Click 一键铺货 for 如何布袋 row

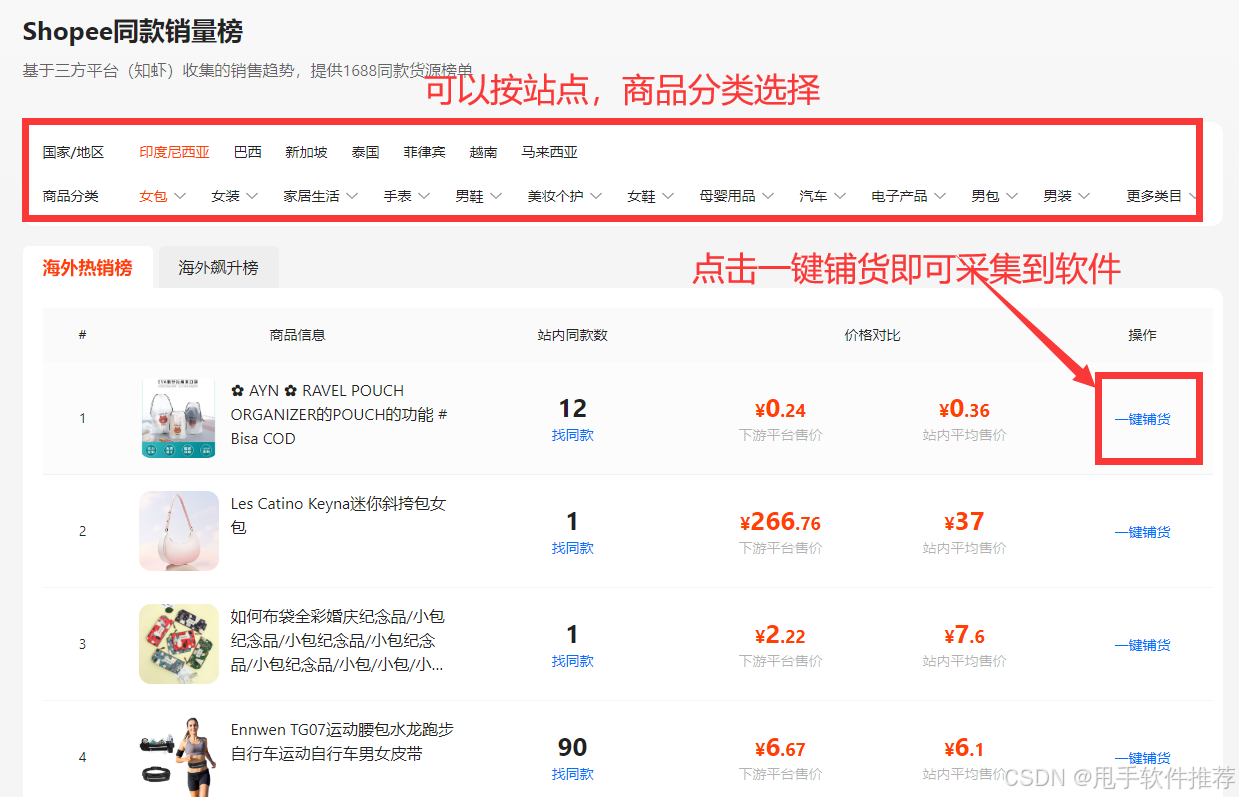click(x=1142, y=645)
